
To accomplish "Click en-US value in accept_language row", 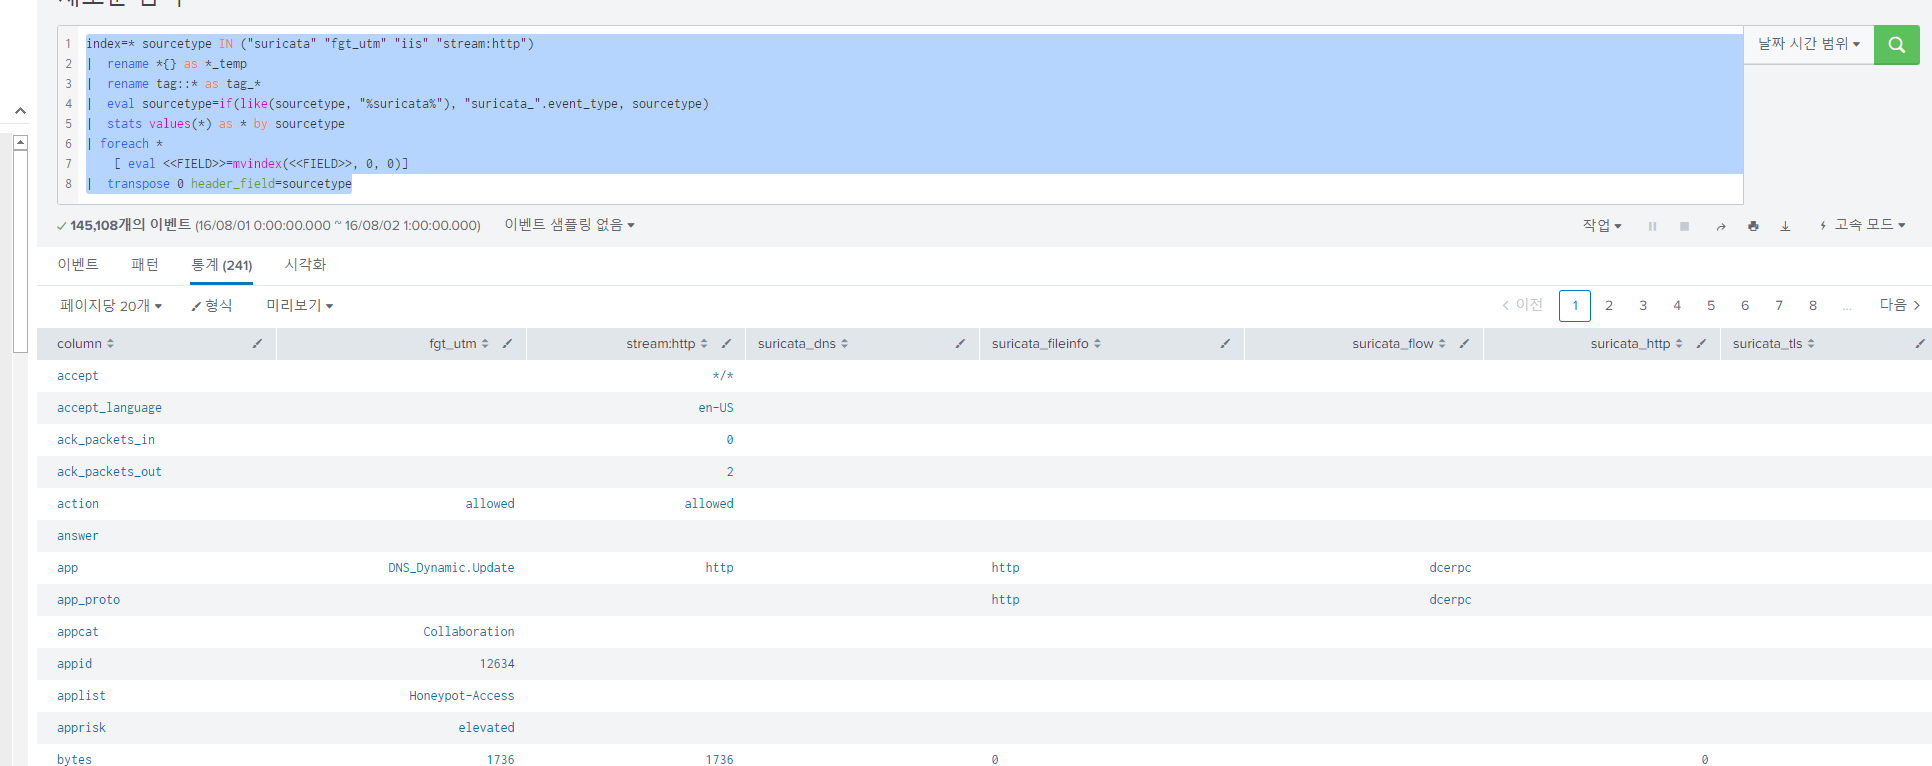I will pos(716,408).
